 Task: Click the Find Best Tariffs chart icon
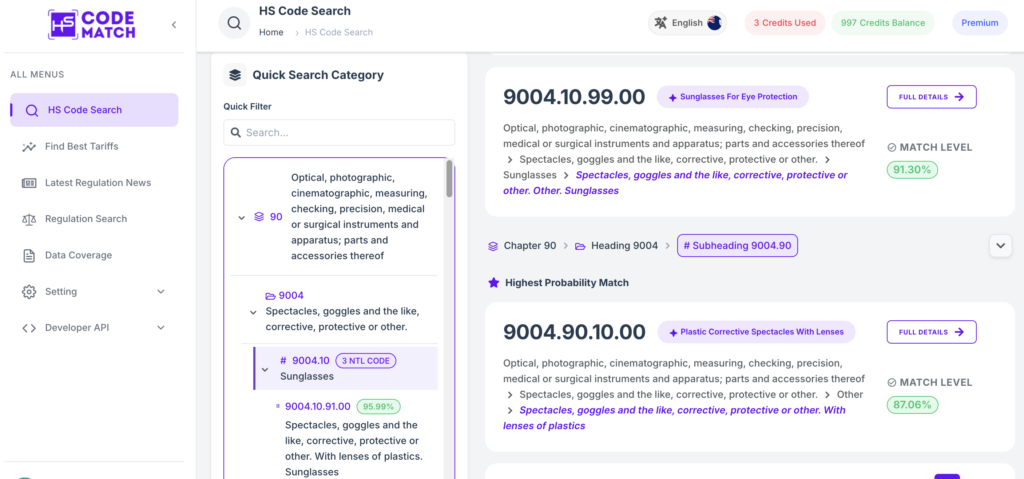tap(29, 146)
